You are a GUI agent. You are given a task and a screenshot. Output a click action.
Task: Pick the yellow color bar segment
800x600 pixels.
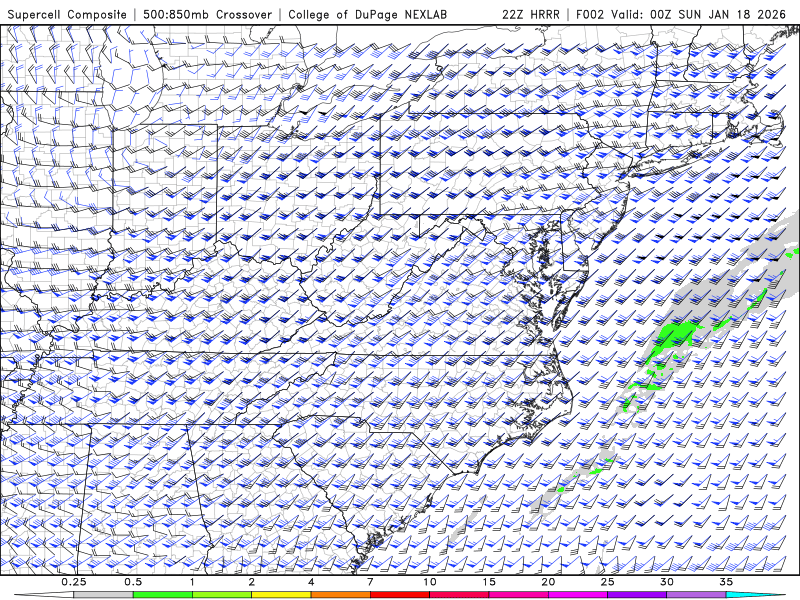click(281, 595)
